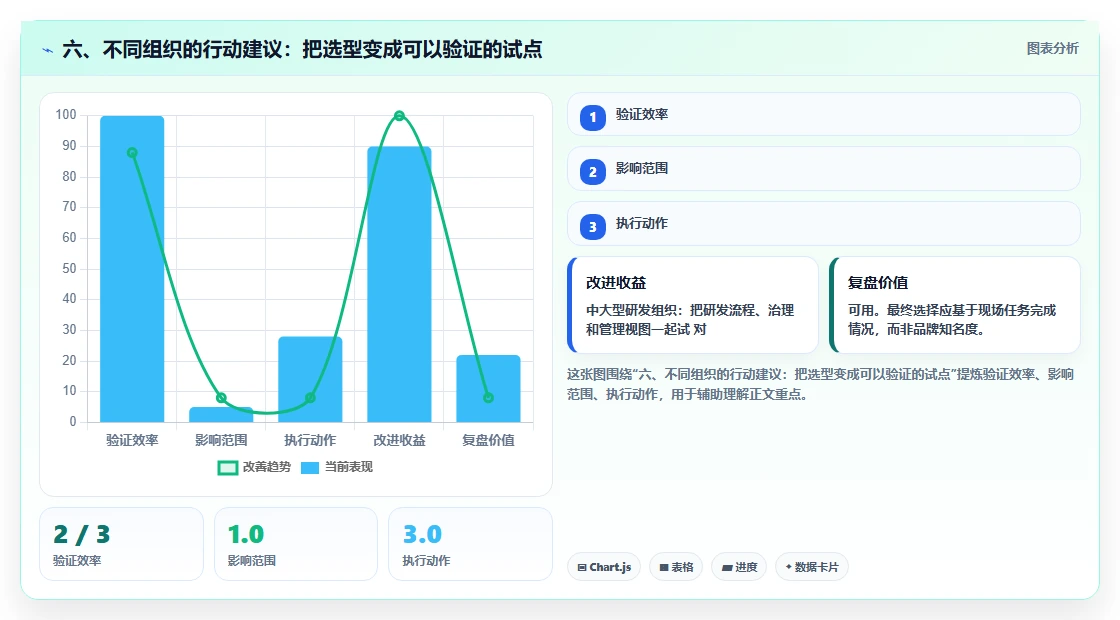This screenshot has width=1120, height=620.
Task: Click the 复盘价值 card
Action: [954, 305]
